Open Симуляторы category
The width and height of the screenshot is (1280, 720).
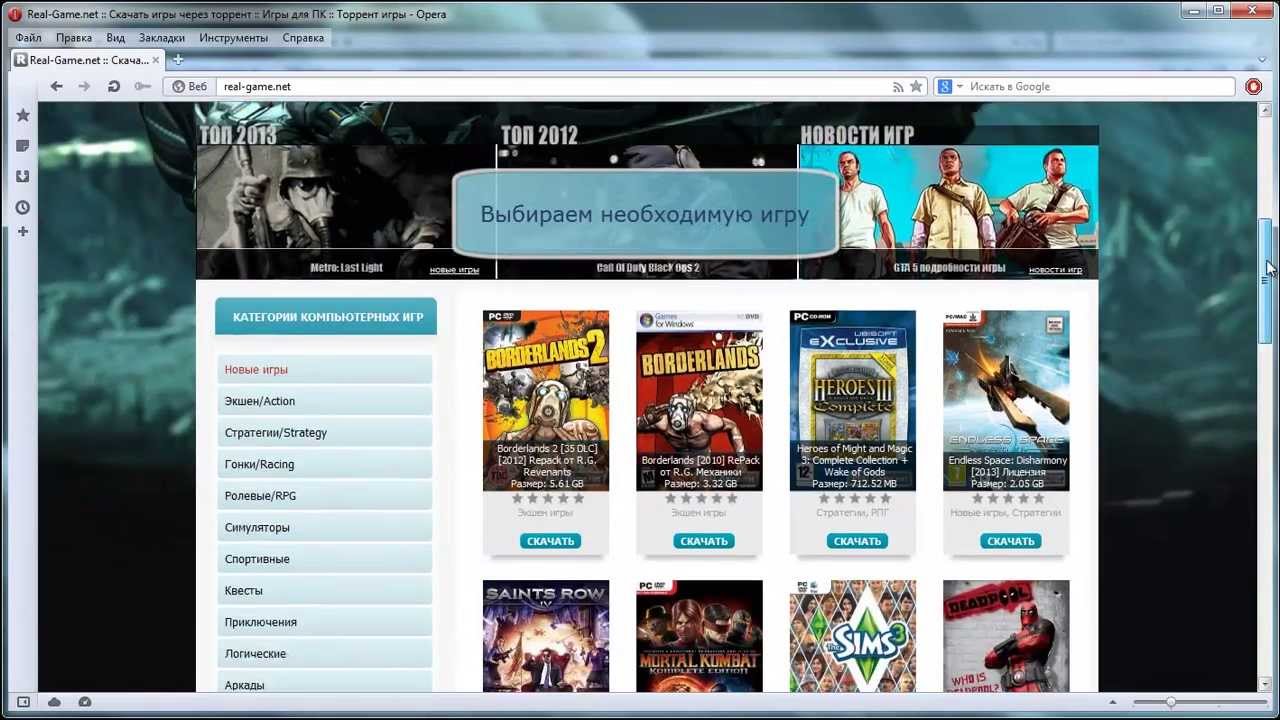click(325, 527)
